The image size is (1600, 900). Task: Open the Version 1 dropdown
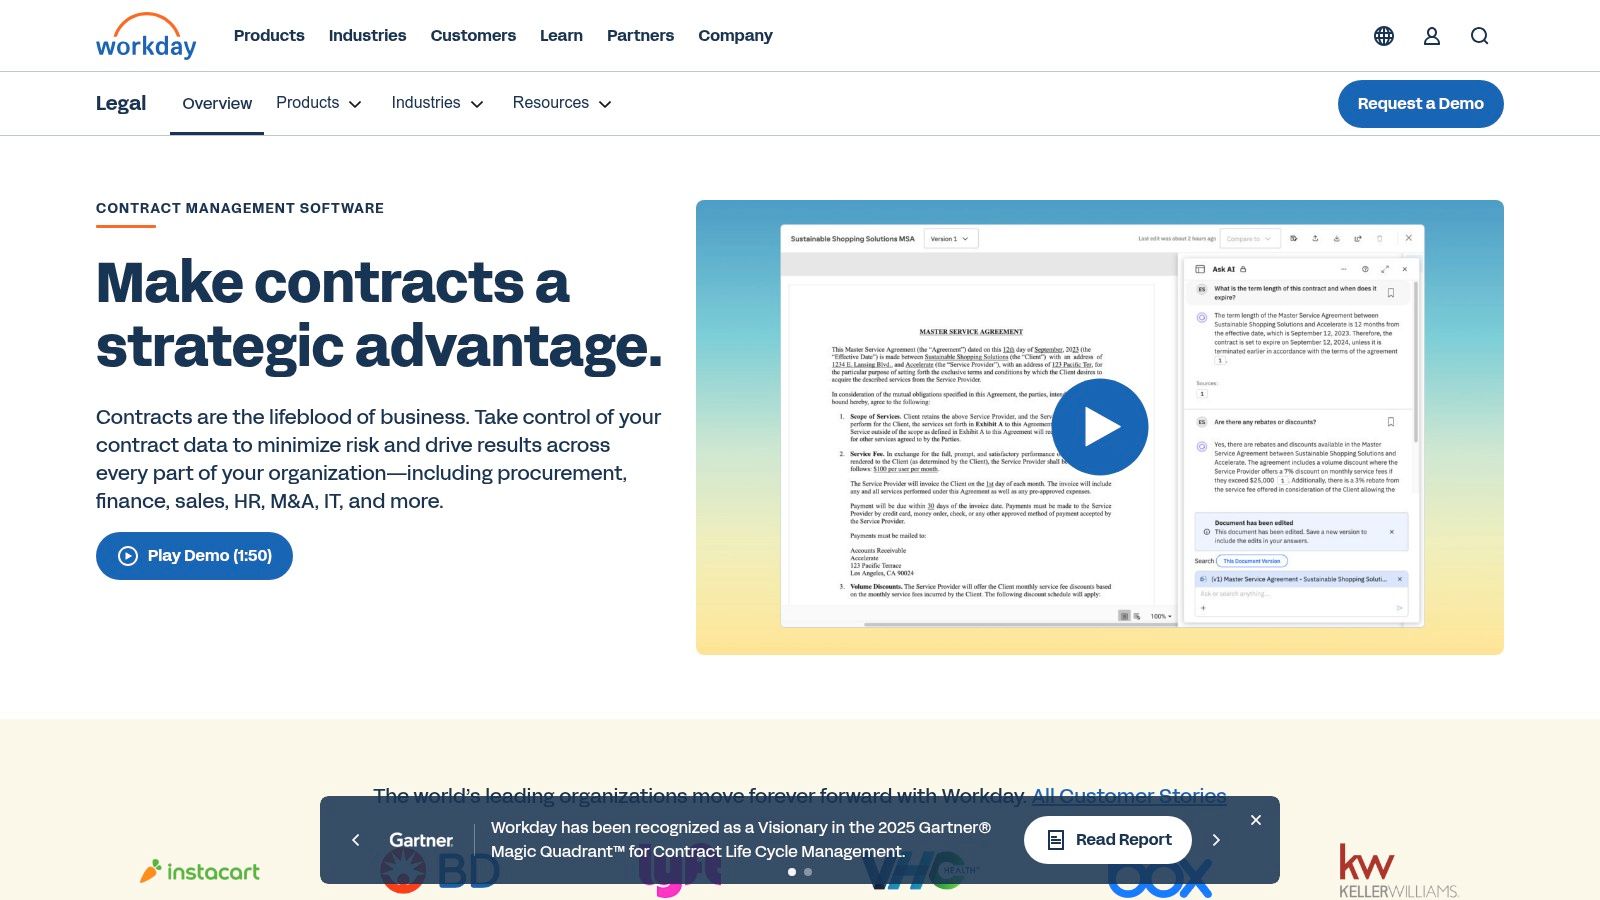tap(951, 238)
